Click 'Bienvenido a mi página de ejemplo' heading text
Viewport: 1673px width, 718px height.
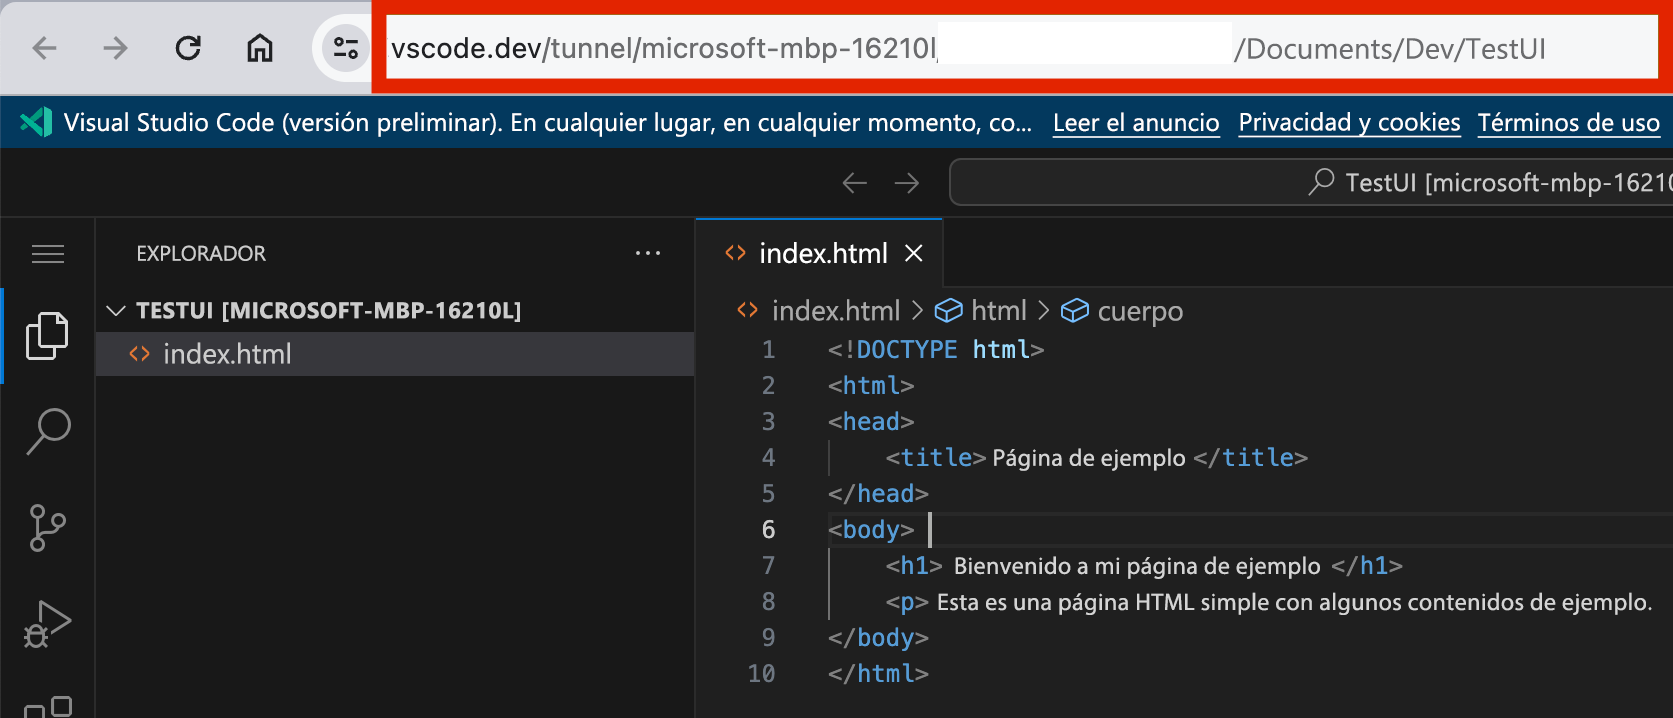[x=1137, y=566]
